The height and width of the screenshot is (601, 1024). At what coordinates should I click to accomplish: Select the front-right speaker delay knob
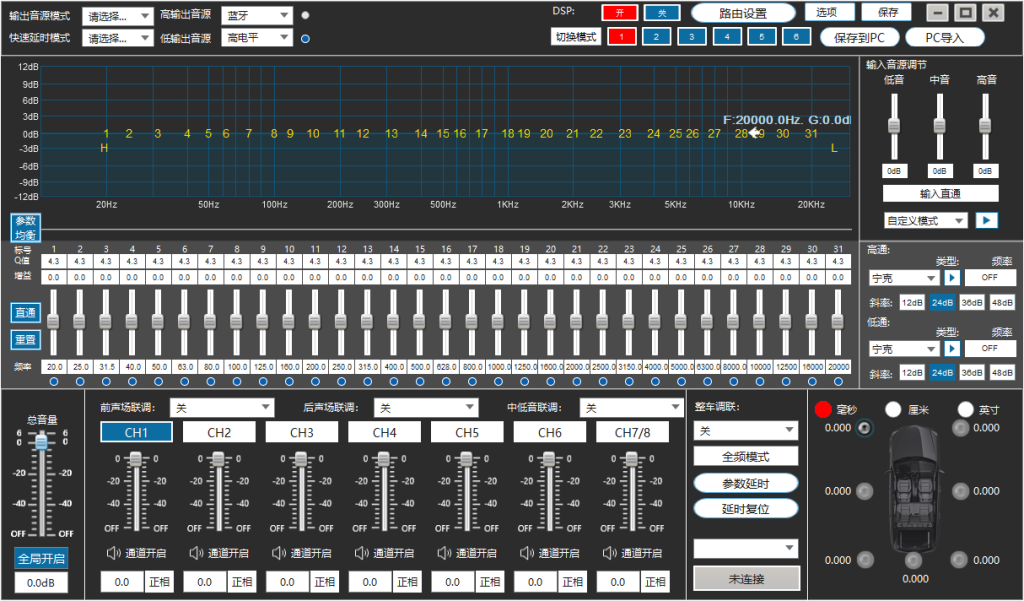click(x=960, y=428)
